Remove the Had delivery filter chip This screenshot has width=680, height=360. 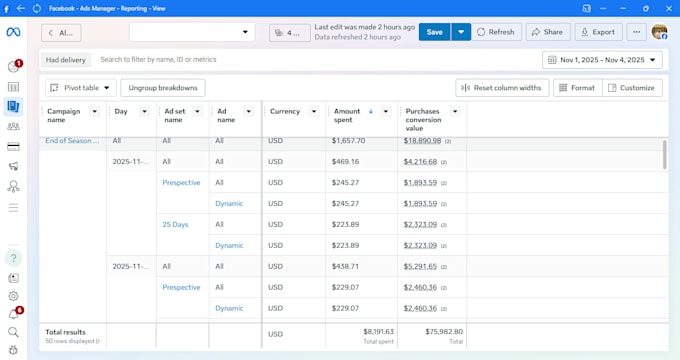click(66, 60)
